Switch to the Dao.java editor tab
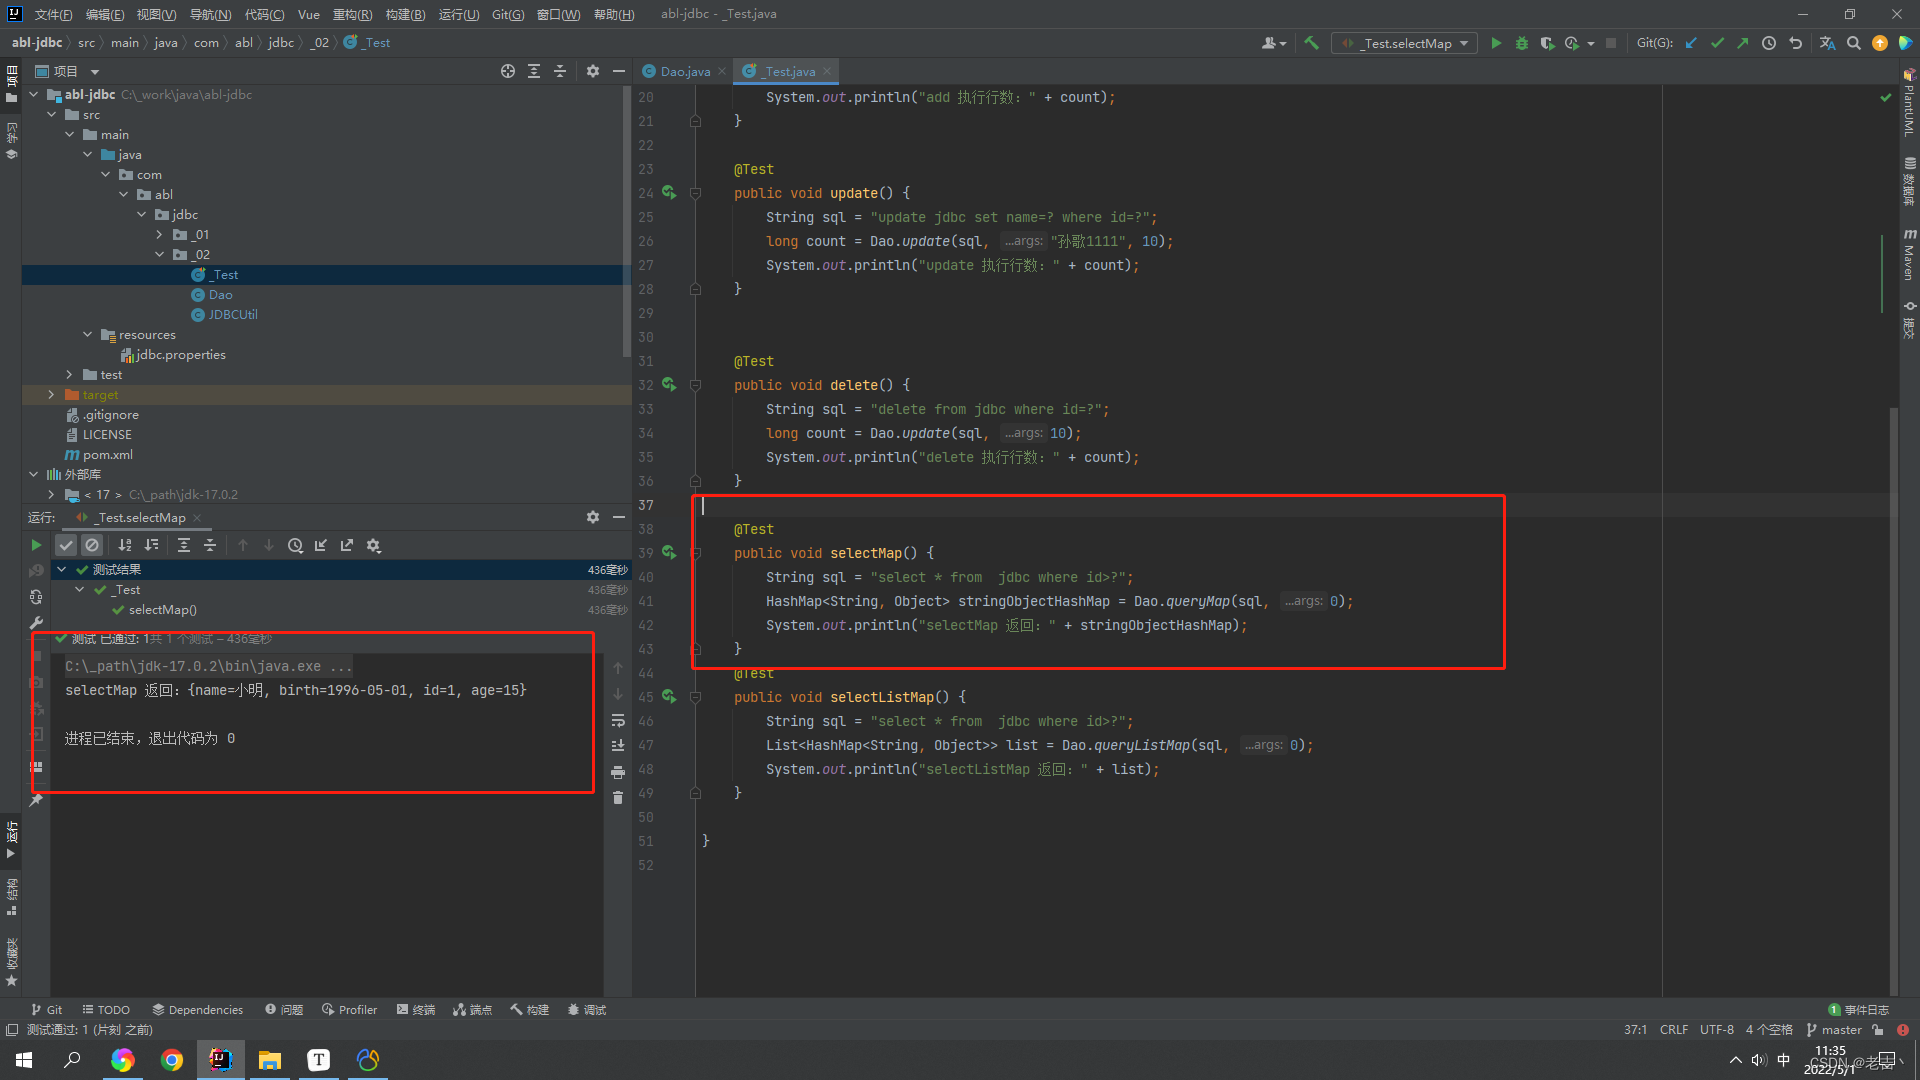The width and height of the screenshot is (1920, 1080). click(685, 71)
